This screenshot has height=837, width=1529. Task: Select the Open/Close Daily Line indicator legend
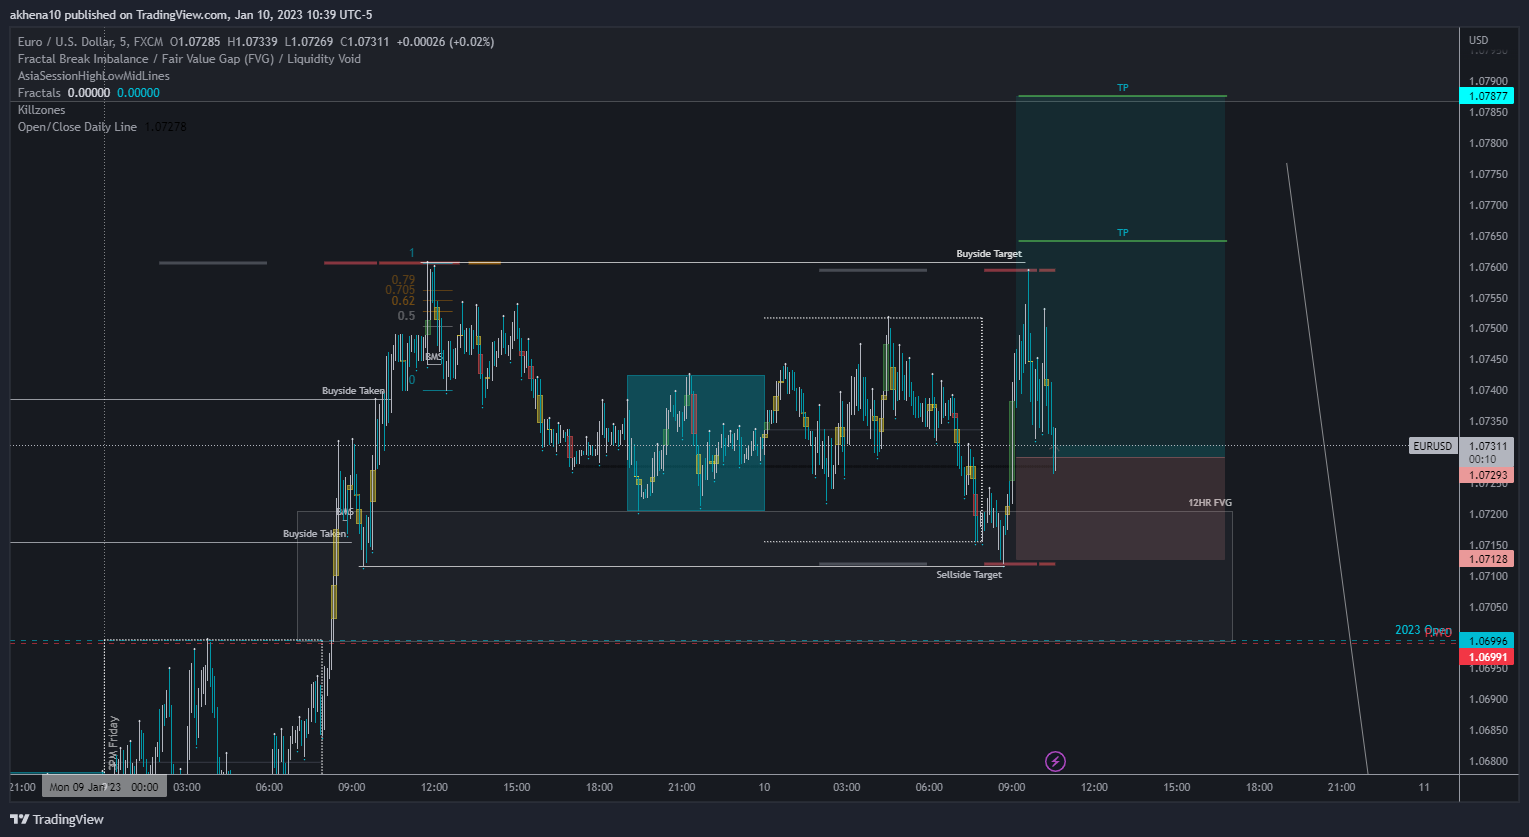tap(77, 127)
